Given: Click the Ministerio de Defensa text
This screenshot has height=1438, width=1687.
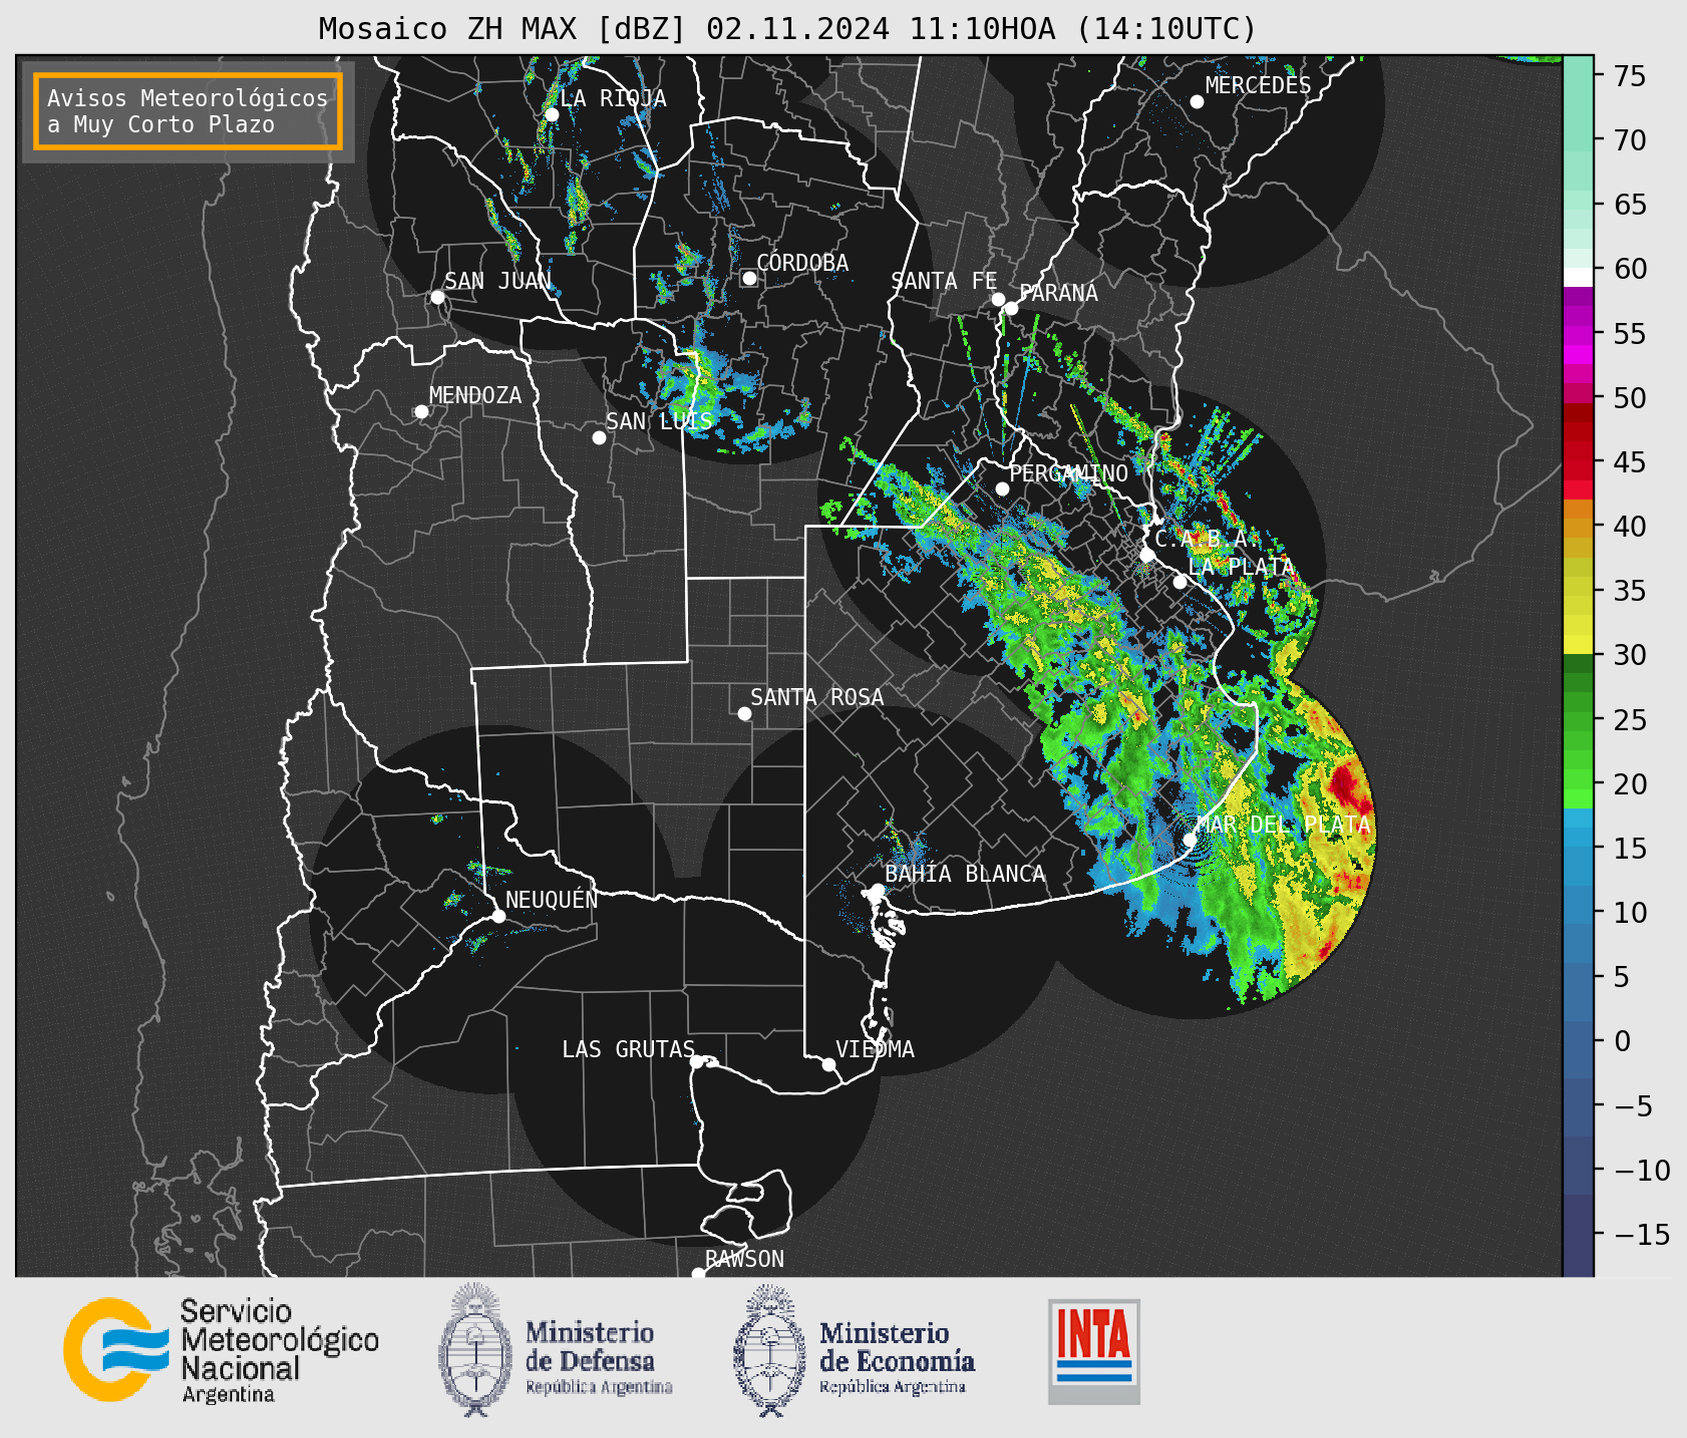Looking at the screenshot, I should tap(598, 1357).
